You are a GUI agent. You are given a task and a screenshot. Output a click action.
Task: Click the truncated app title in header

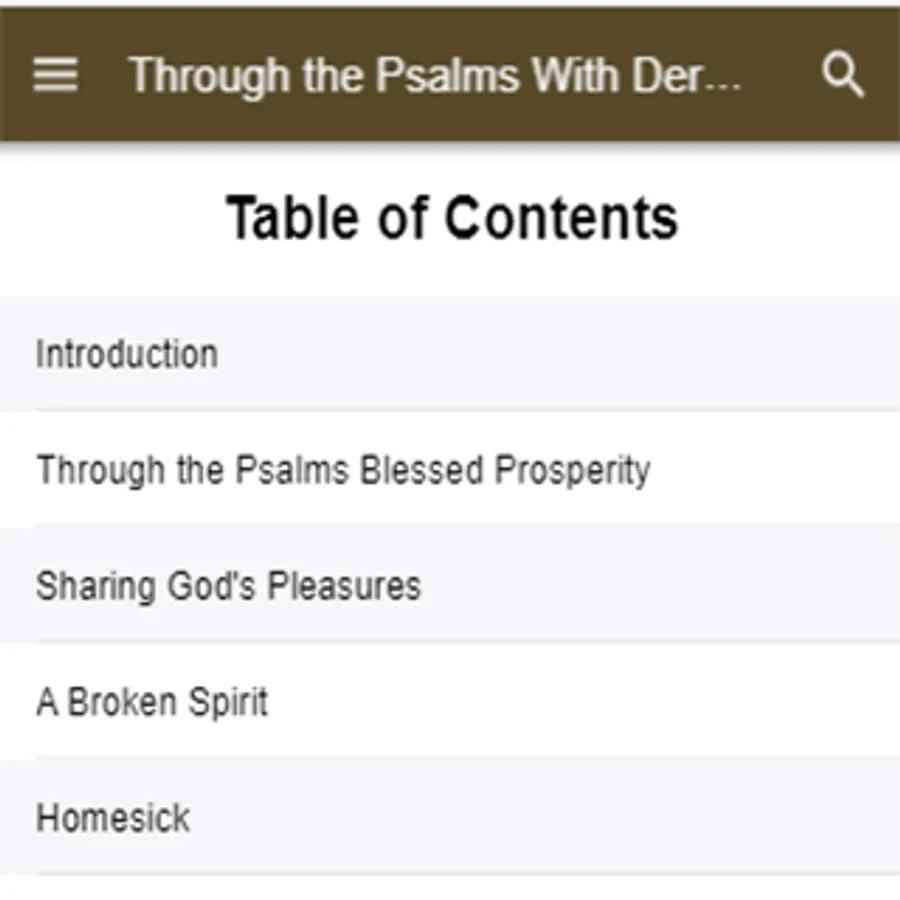435,75
